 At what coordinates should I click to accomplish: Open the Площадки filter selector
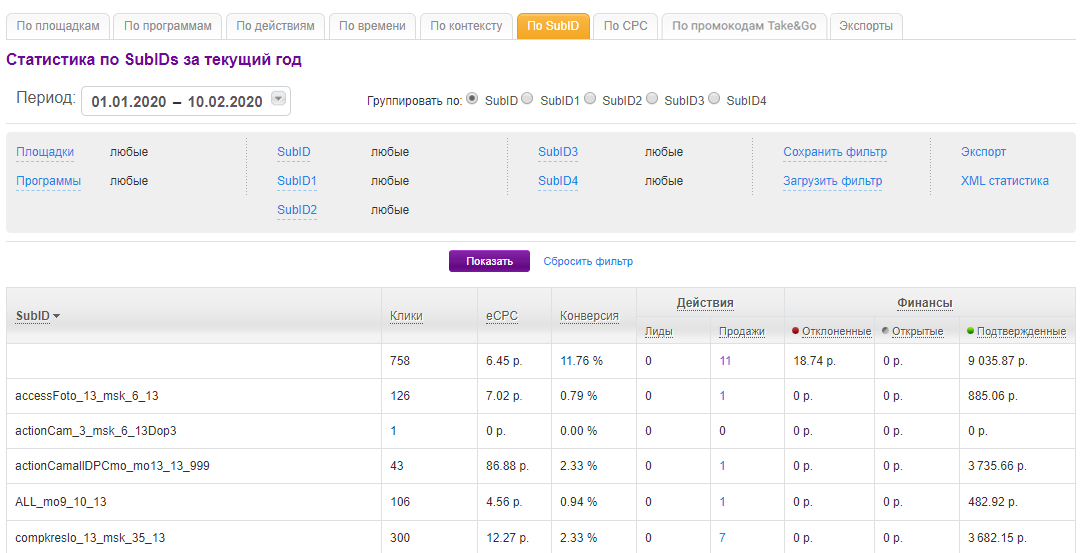coord(45,152)
